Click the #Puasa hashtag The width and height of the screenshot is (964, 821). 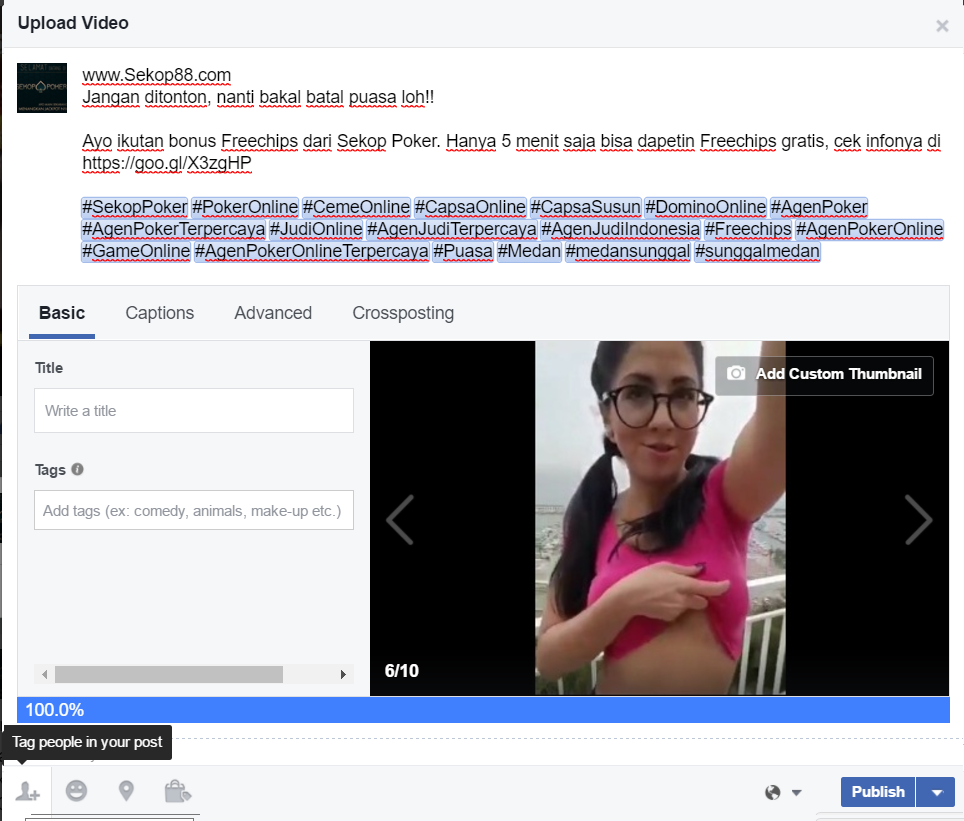click(x=463, y=252)
